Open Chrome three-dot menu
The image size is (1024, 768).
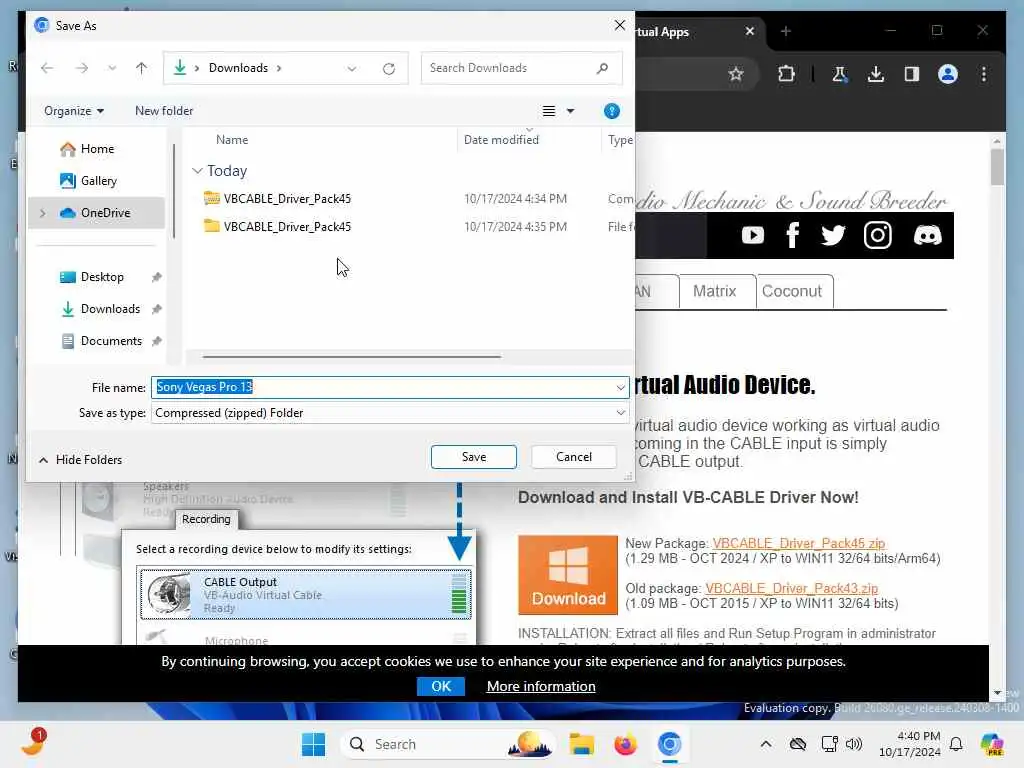pos(984,74)
